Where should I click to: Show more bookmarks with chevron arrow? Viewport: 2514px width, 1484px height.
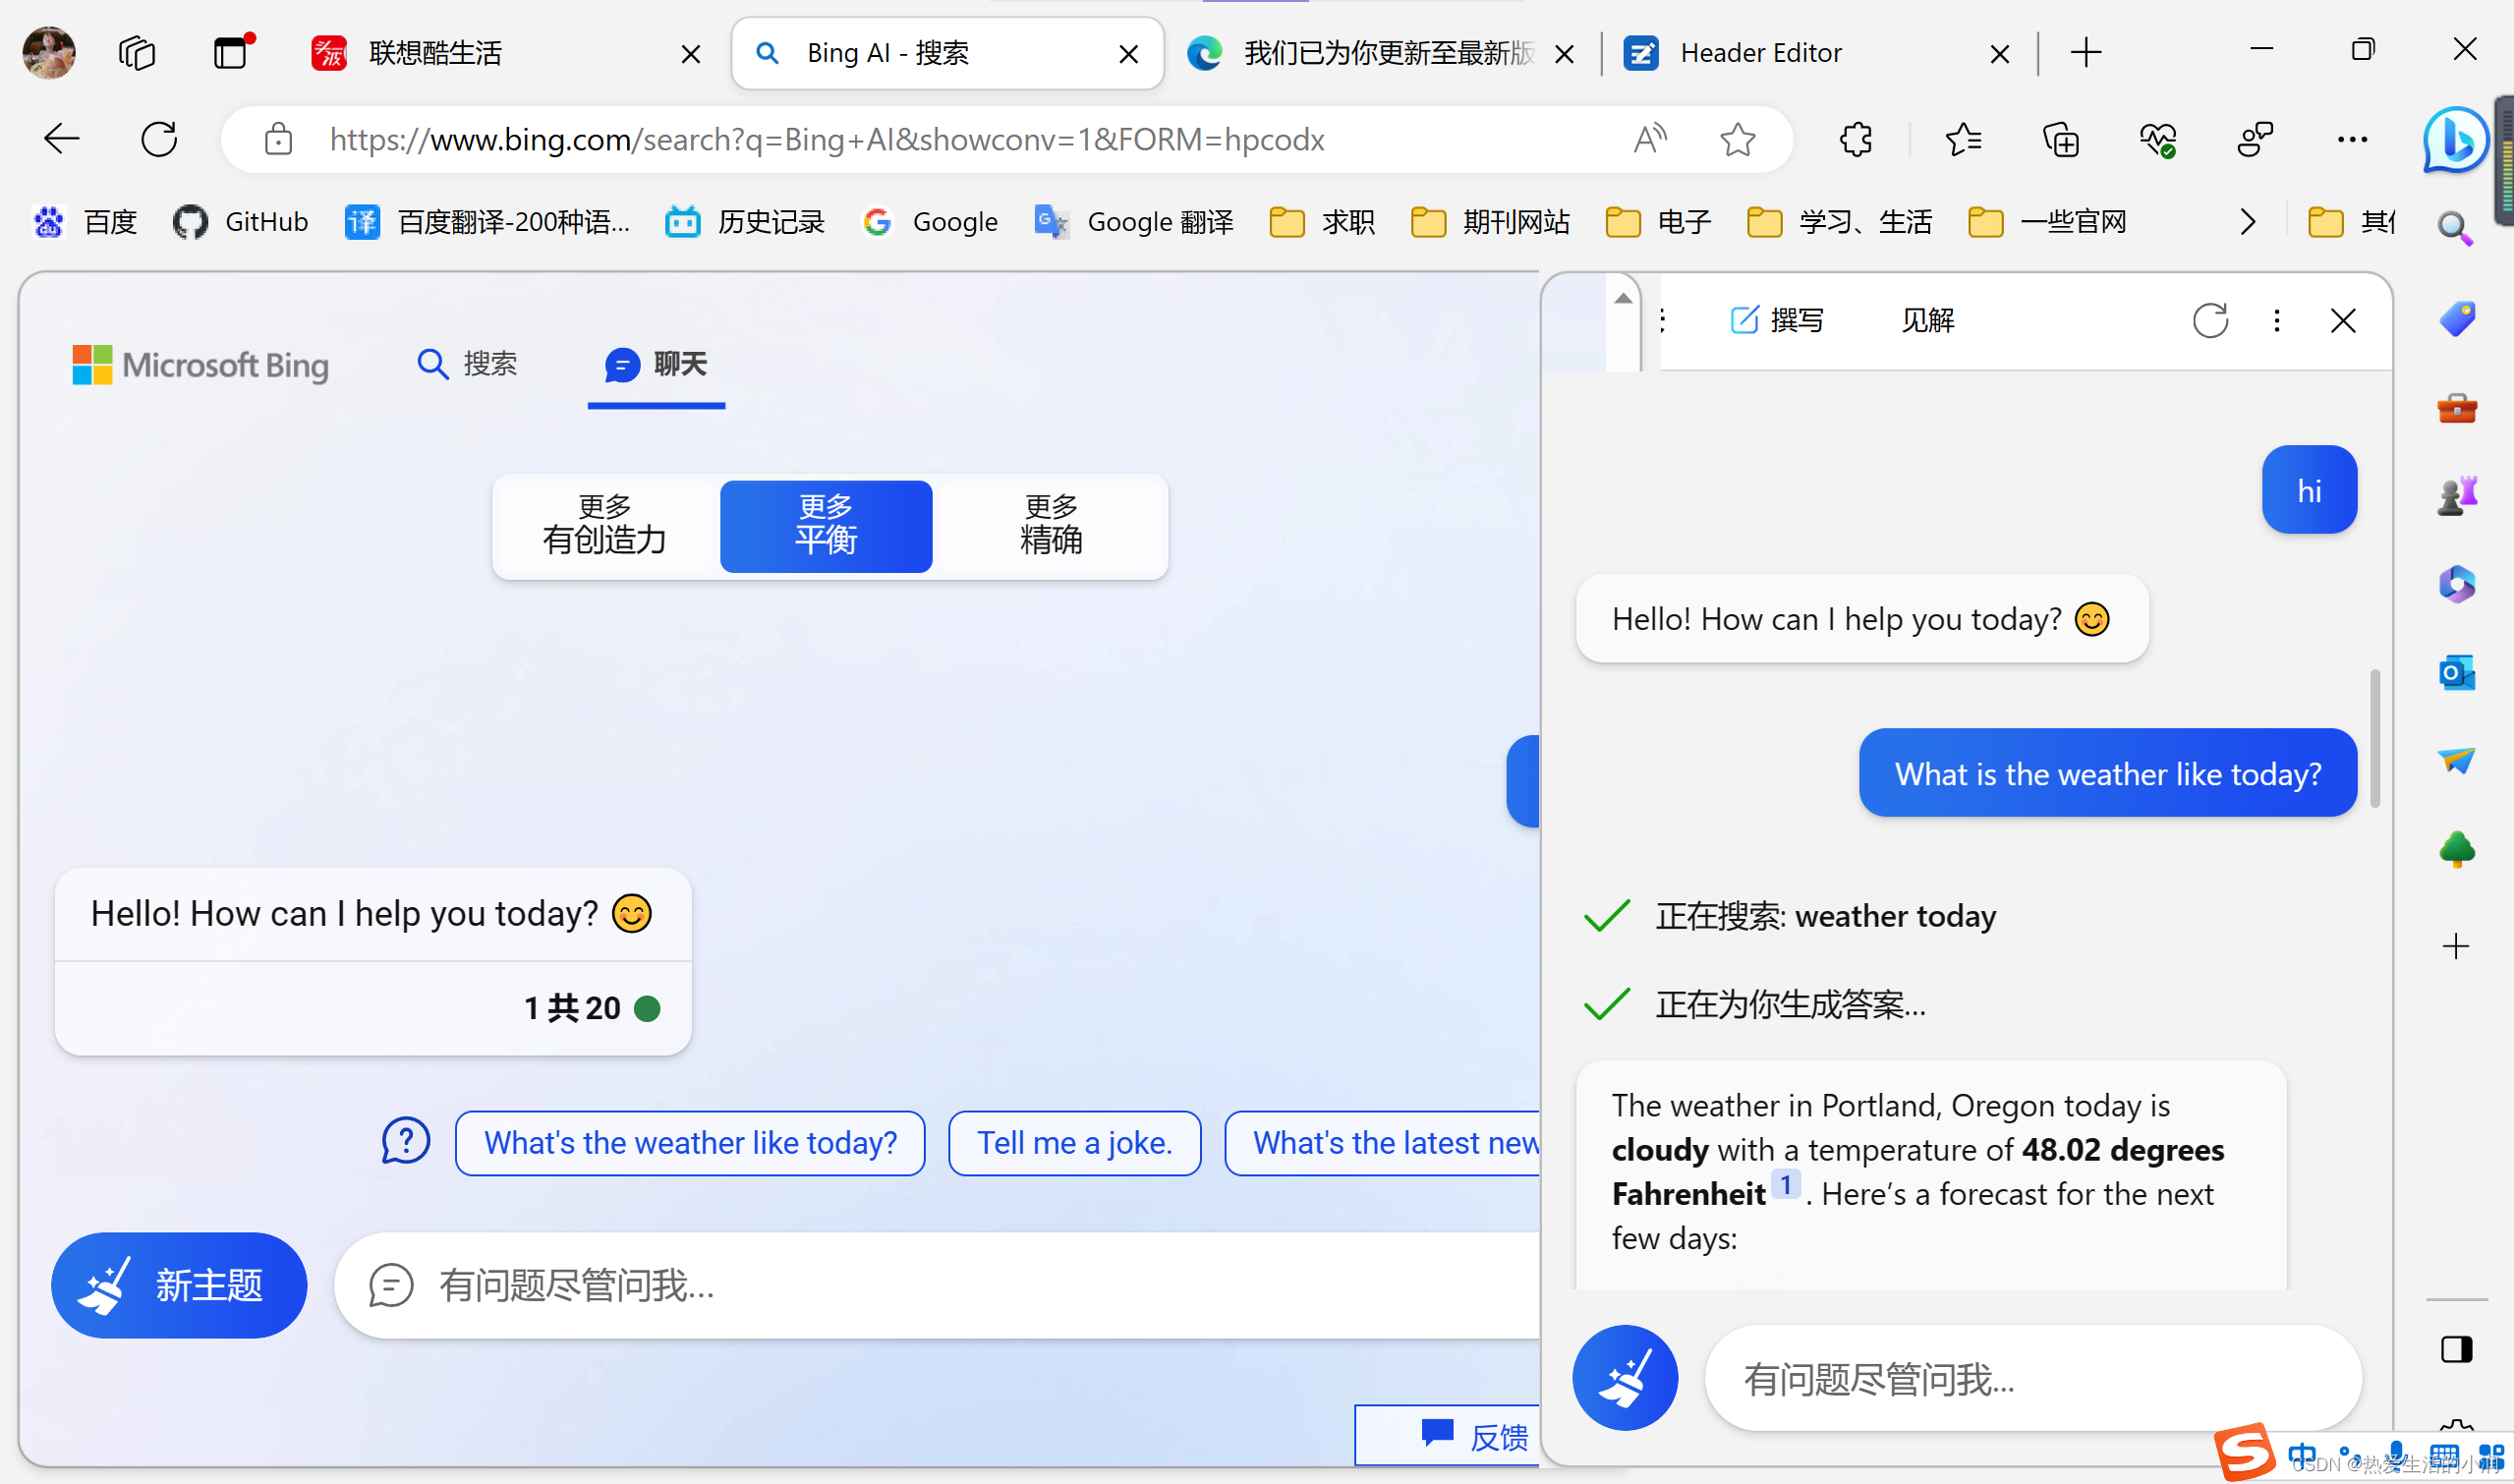tap(2247, 221)
